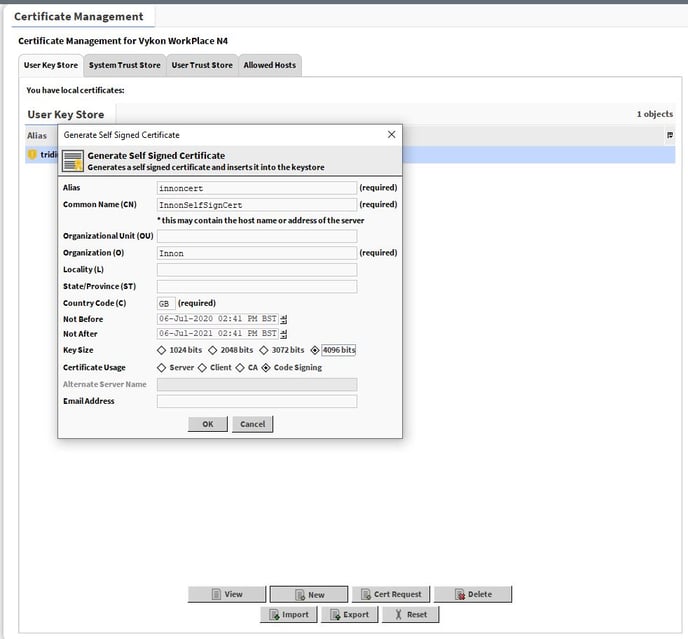Cancel the certificate generation dialog
Viewport: 688px width, 639px height.
pos(252,424)
